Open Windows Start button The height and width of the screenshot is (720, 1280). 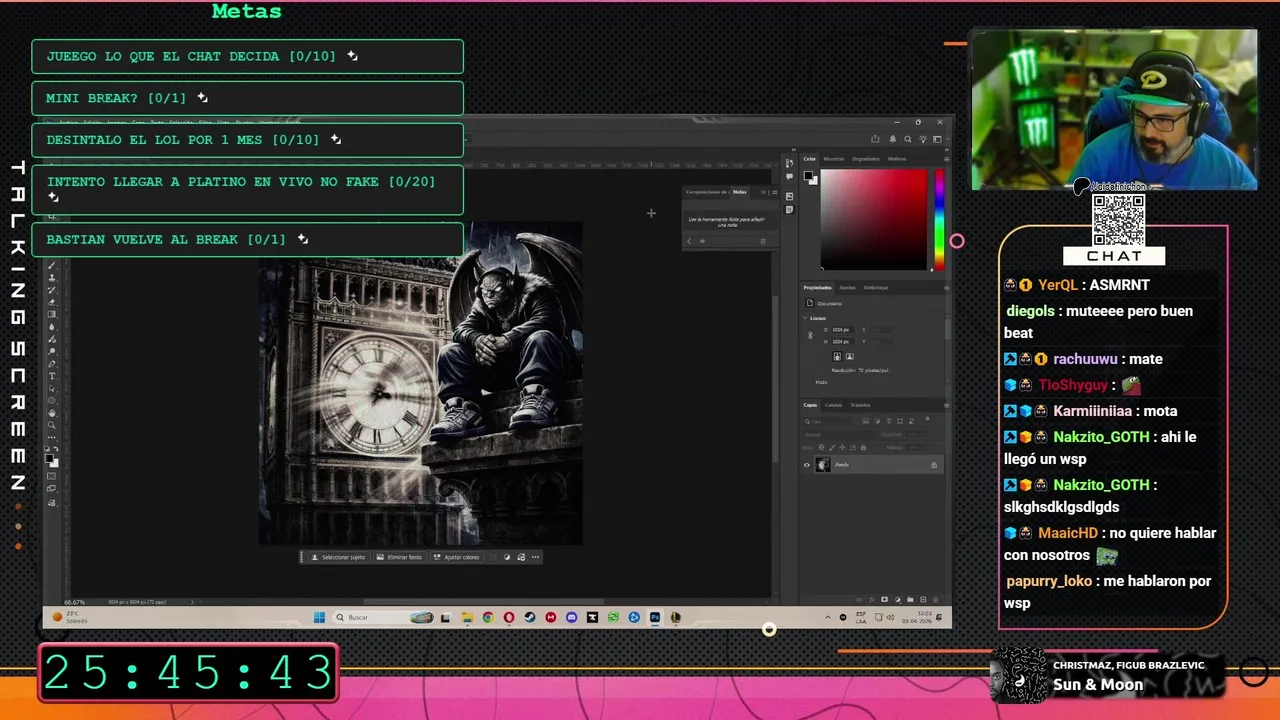coord(319,617)
